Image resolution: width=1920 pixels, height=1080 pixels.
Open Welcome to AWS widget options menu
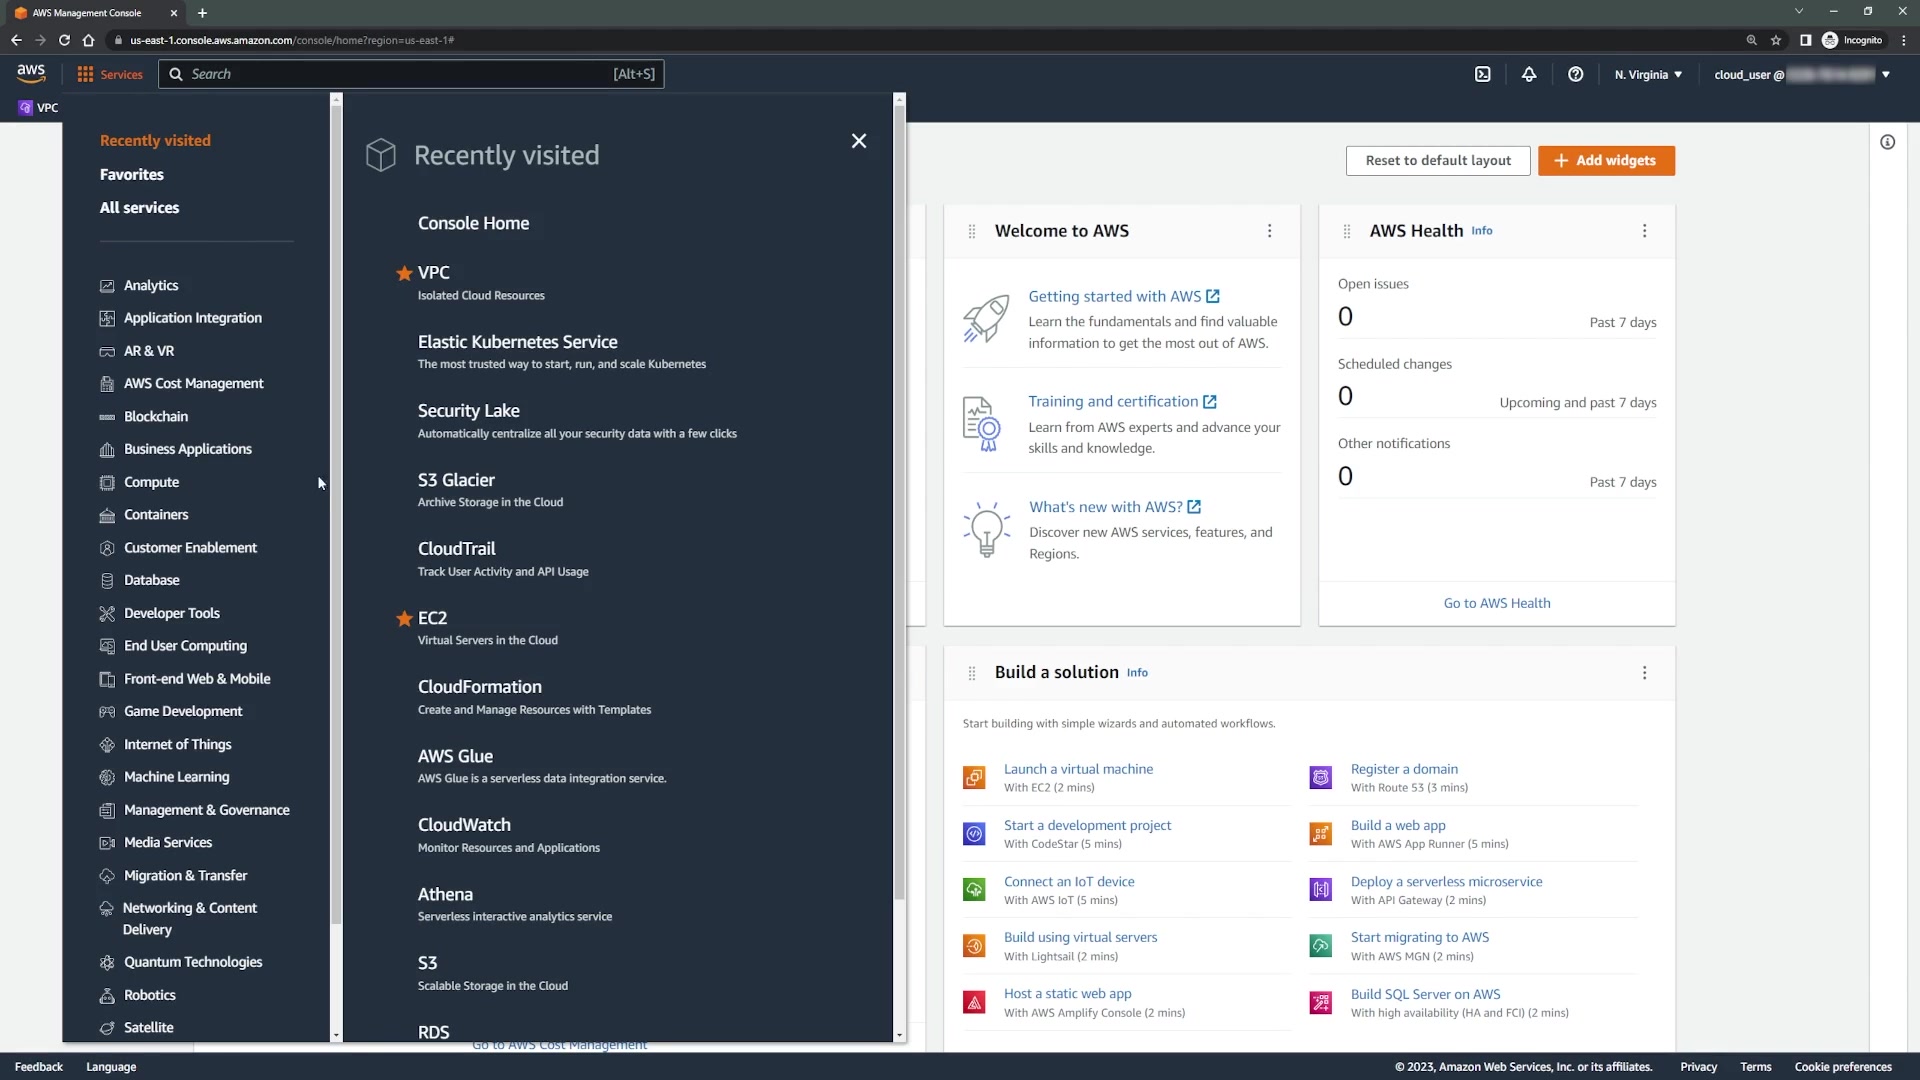(x=1269, y=231)
